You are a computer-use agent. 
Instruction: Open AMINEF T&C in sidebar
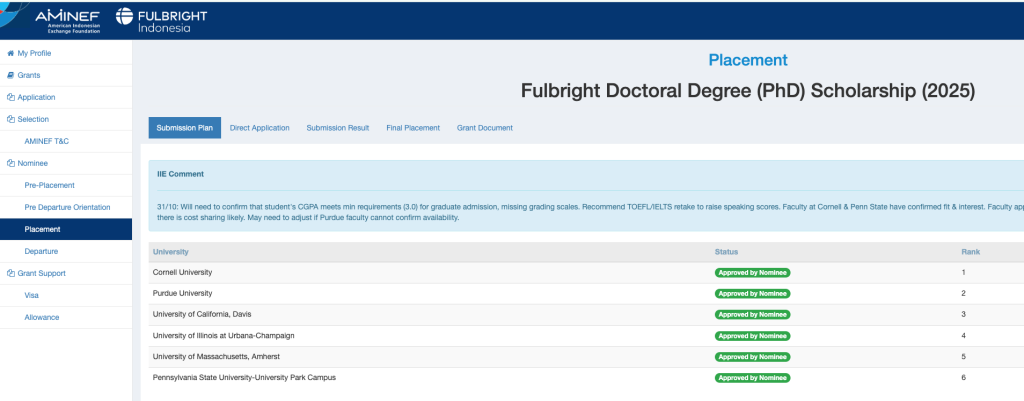coord(46,141)
